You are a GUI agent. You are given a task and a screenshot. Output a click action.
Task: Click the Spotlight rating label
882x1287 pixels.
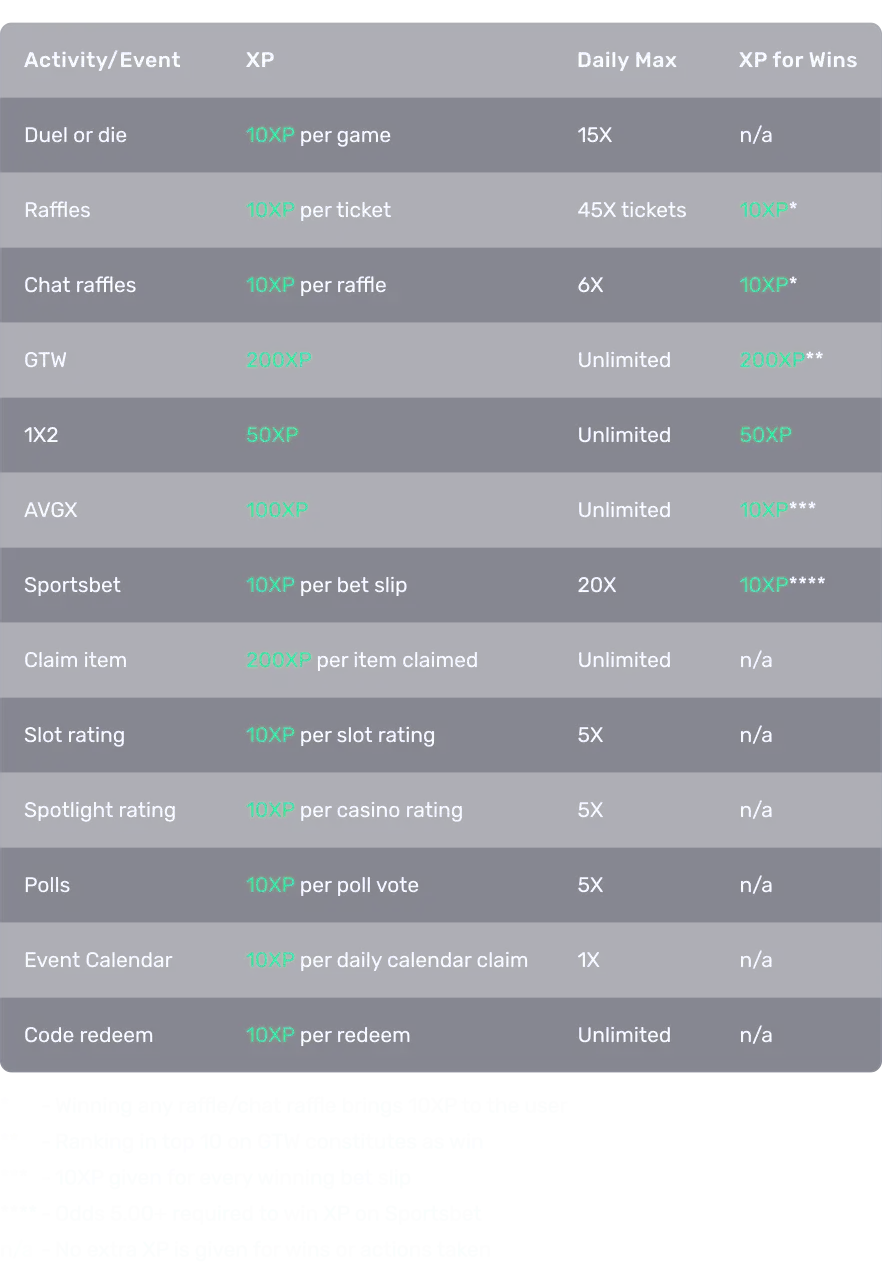pyautogui.click(x=100, y=810)
